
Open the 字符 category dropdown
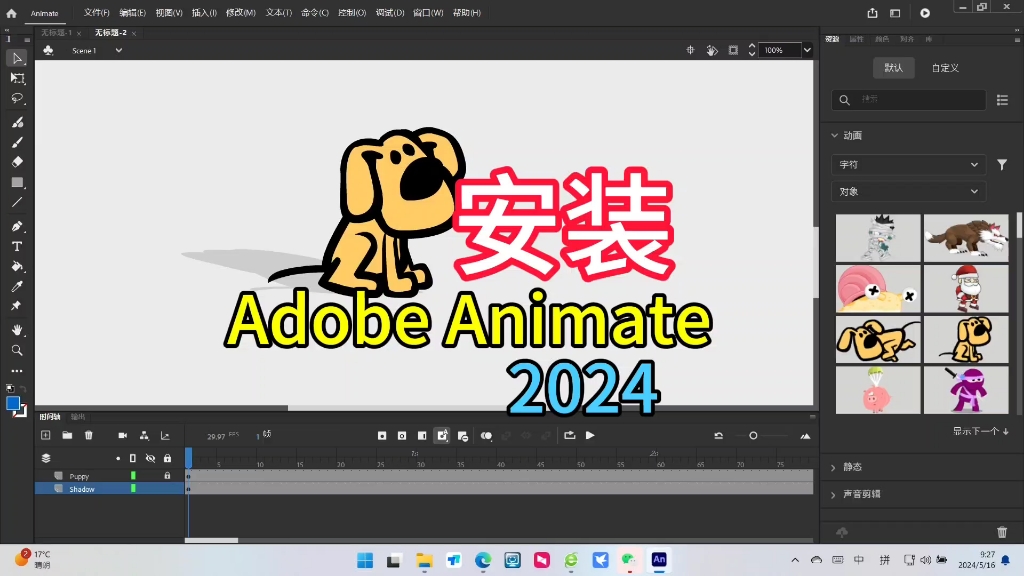tap(908, 165)
